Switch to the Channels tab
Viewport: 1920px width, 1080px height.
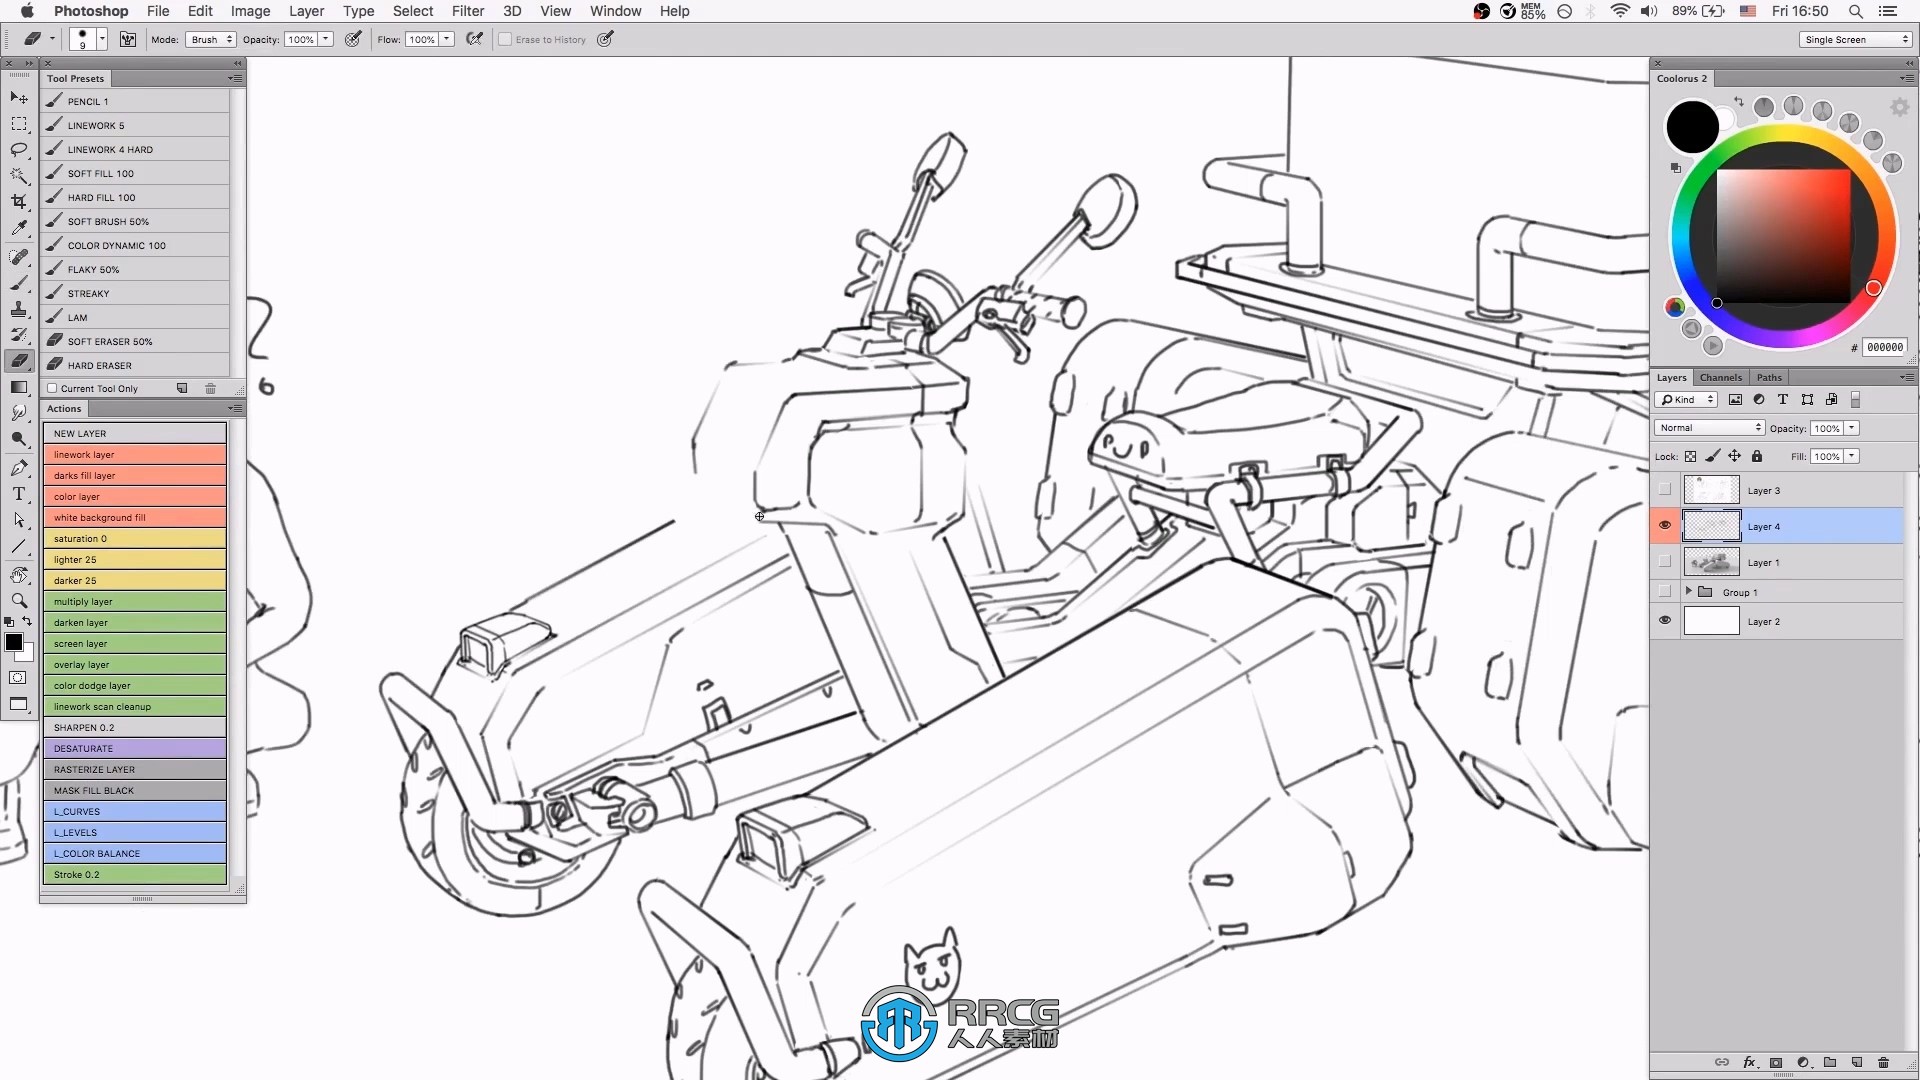[x=1720, y=377]
